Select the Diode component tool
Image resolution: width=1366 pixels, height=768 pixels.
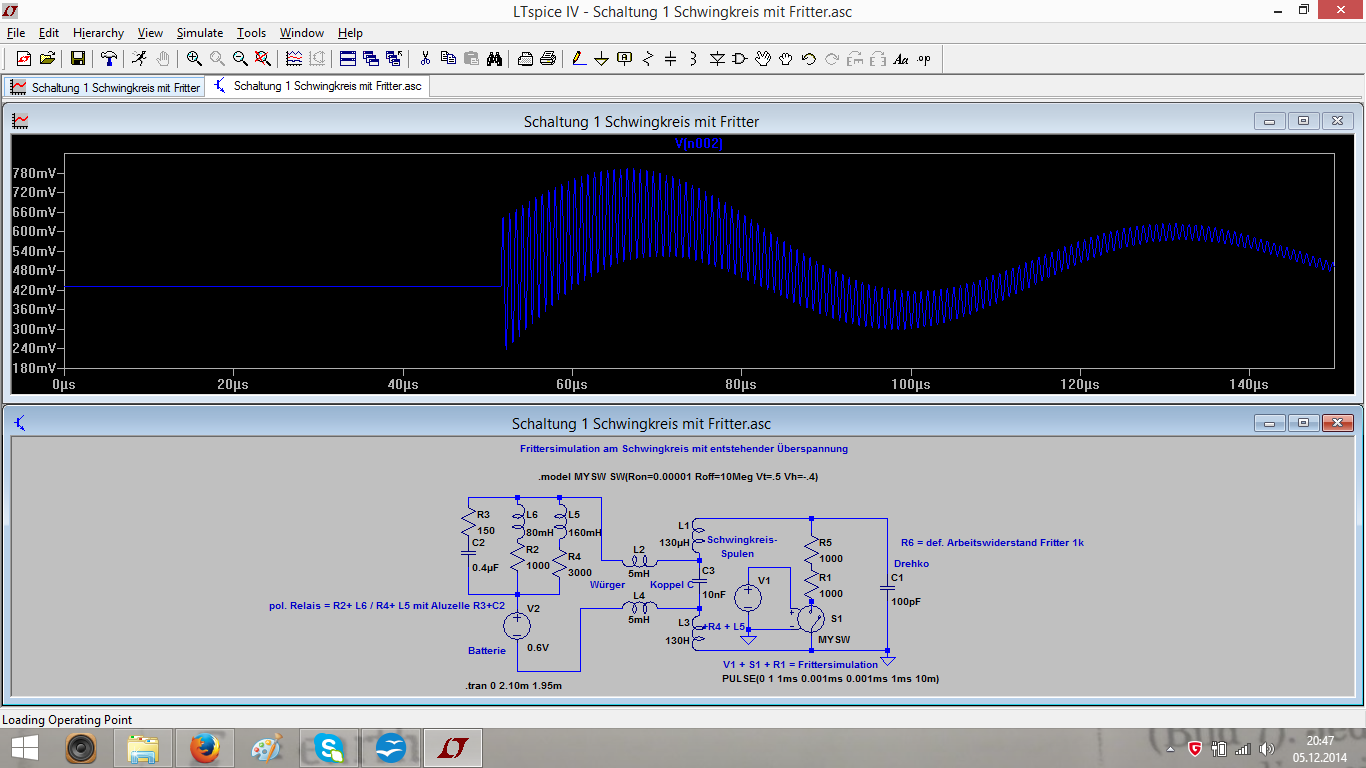pos(717,59)
